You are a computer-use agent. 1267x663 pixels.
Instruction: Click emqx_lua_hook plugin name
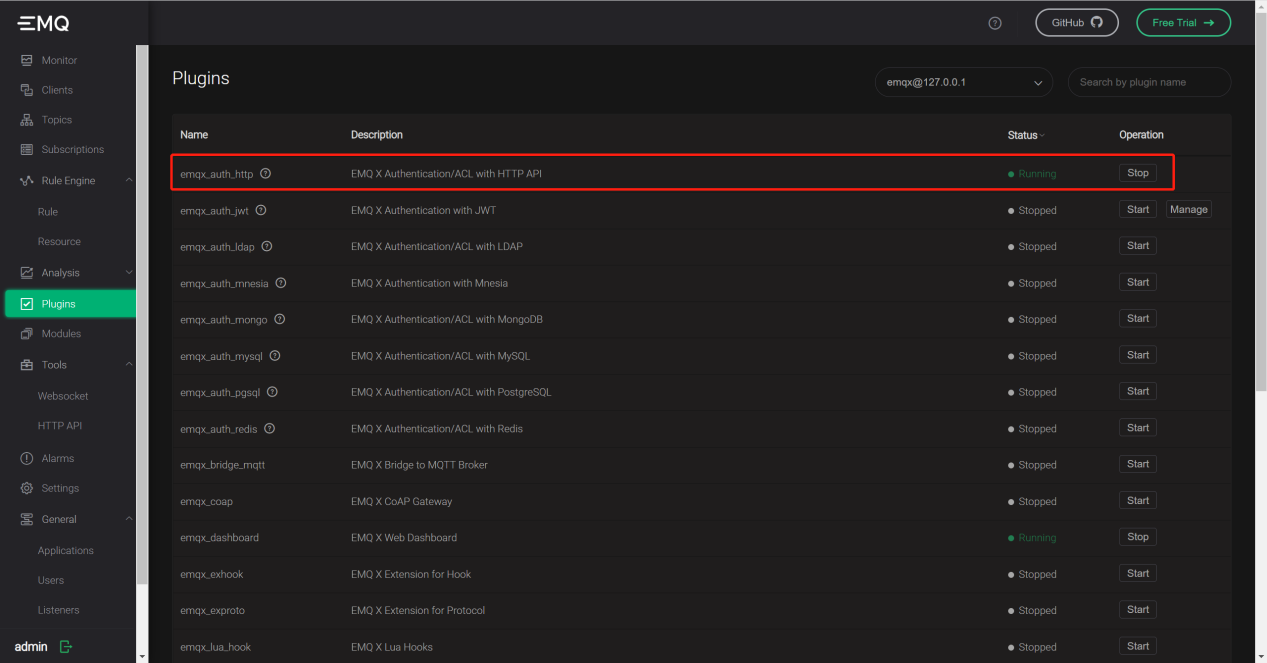point(215,647)
